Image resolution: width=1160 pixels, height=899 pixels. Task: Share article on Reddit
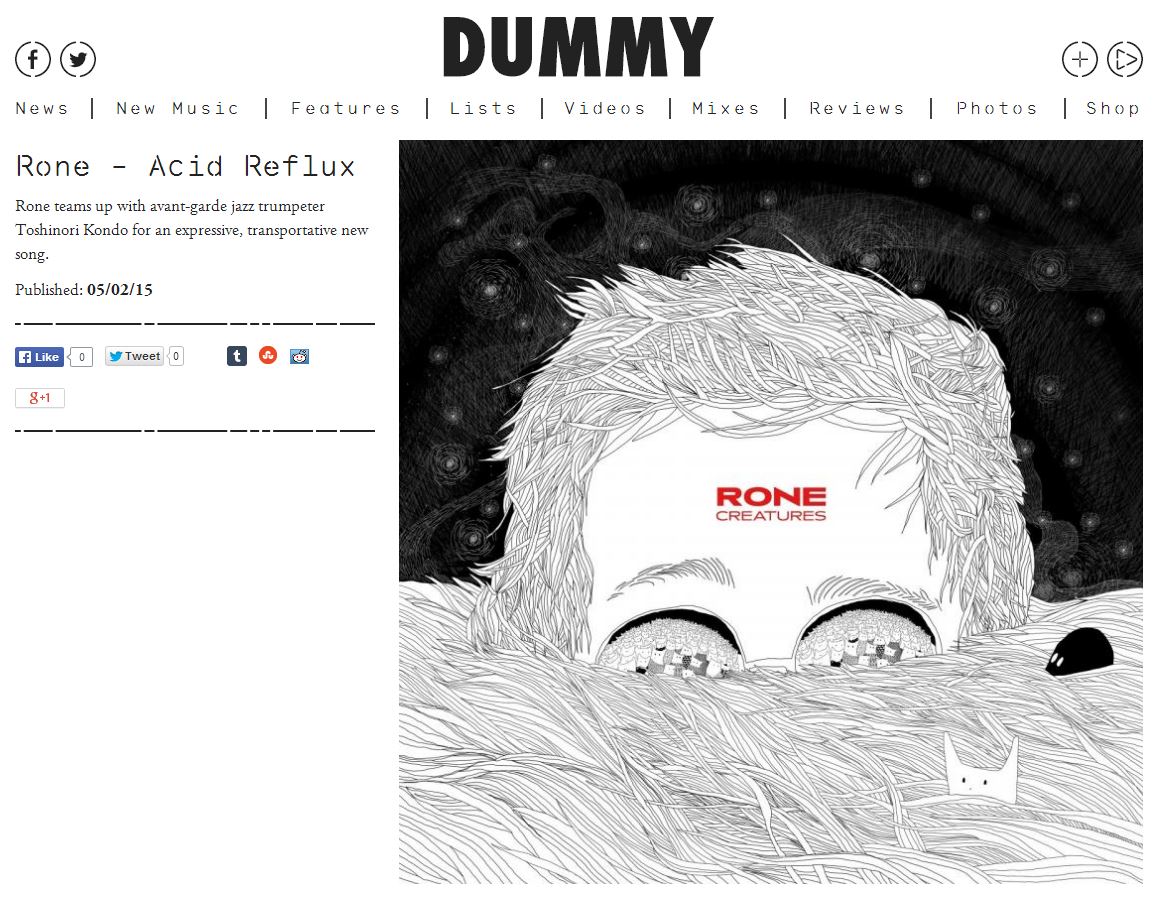click(x=300, y=356)
